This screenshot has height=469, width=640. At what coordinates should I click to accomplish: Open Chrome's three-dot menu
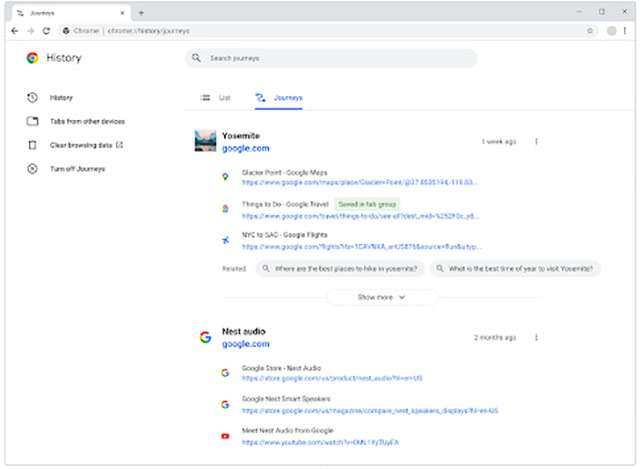coord(627,31)
